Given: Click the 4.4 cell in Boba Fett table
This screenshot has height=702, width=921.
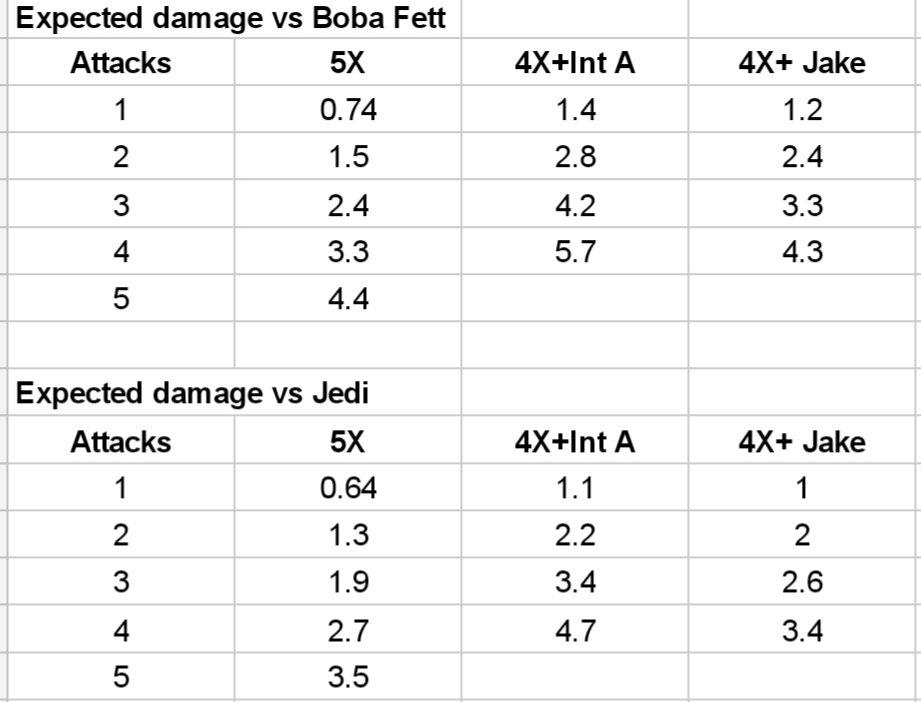Looking at the screenshot, I should pyautogui.click(x=348, y=299).
